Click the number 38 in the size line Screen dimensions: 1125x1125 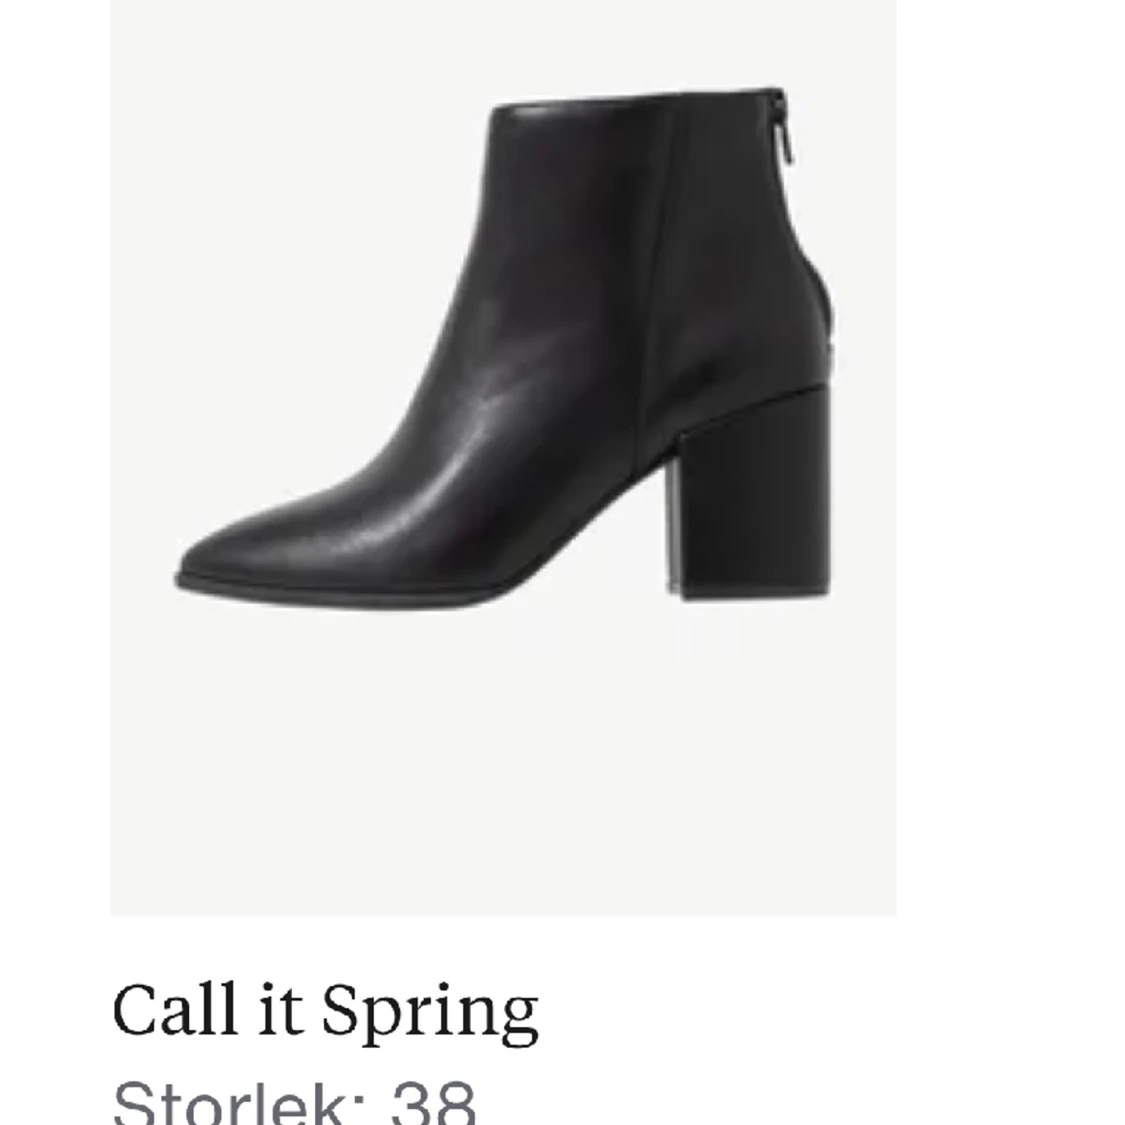(x=433, y=1103)
